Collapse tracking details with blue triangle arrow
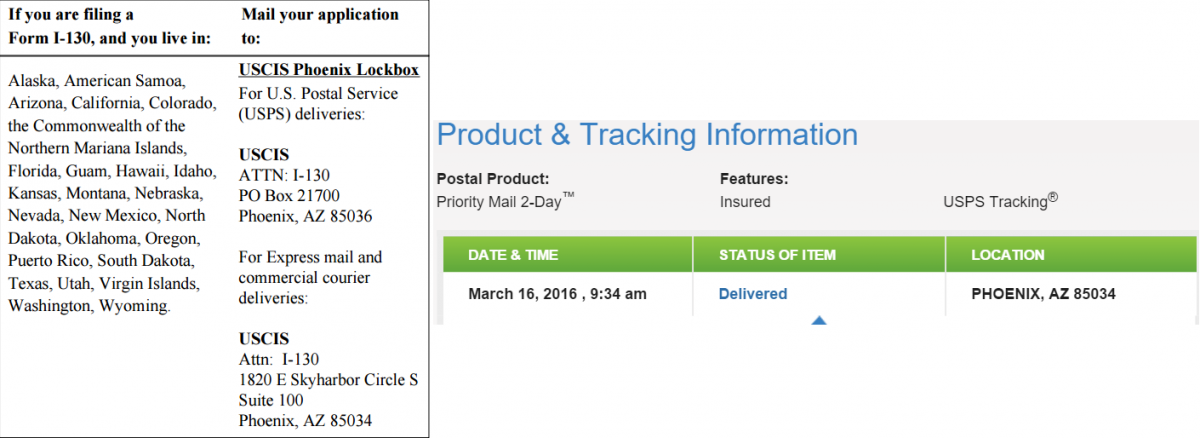 (x=819, y=321)
